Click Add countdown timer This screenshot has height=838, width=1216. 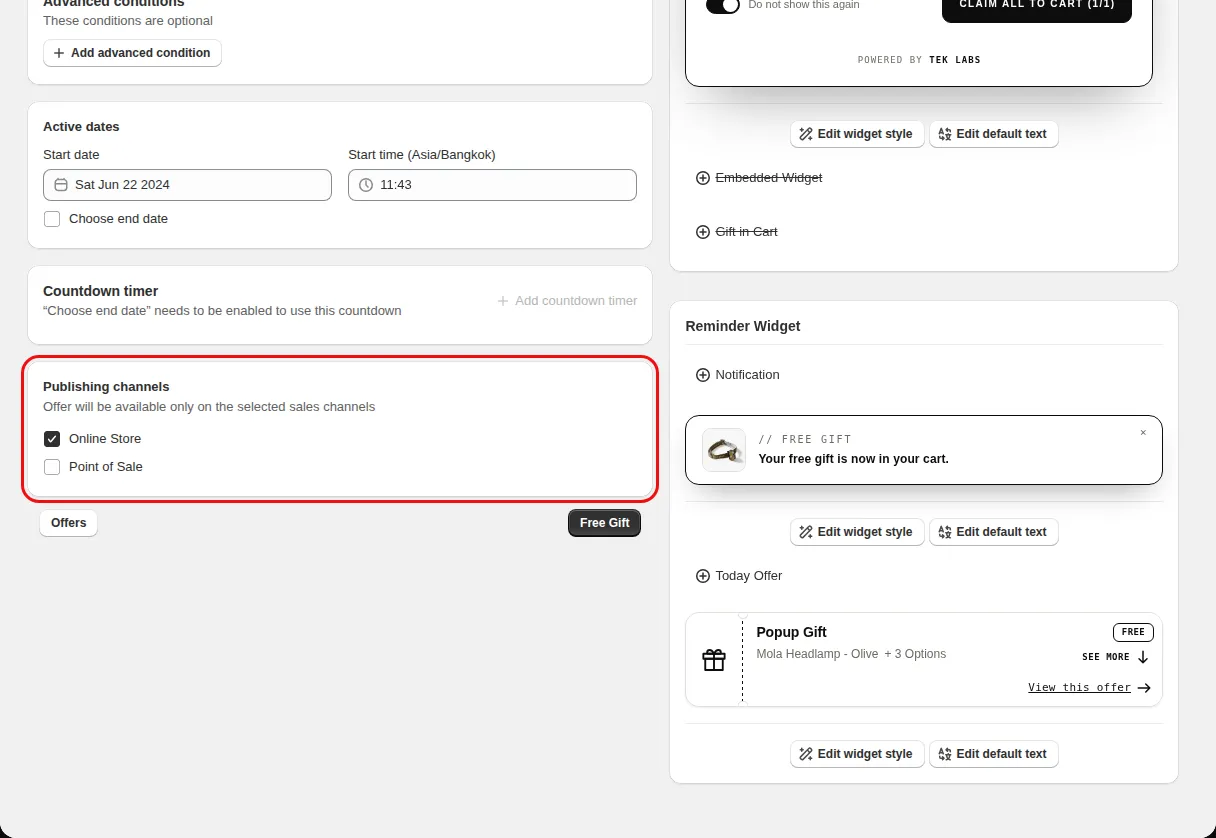pyautogui.click(x=567, y=301)
